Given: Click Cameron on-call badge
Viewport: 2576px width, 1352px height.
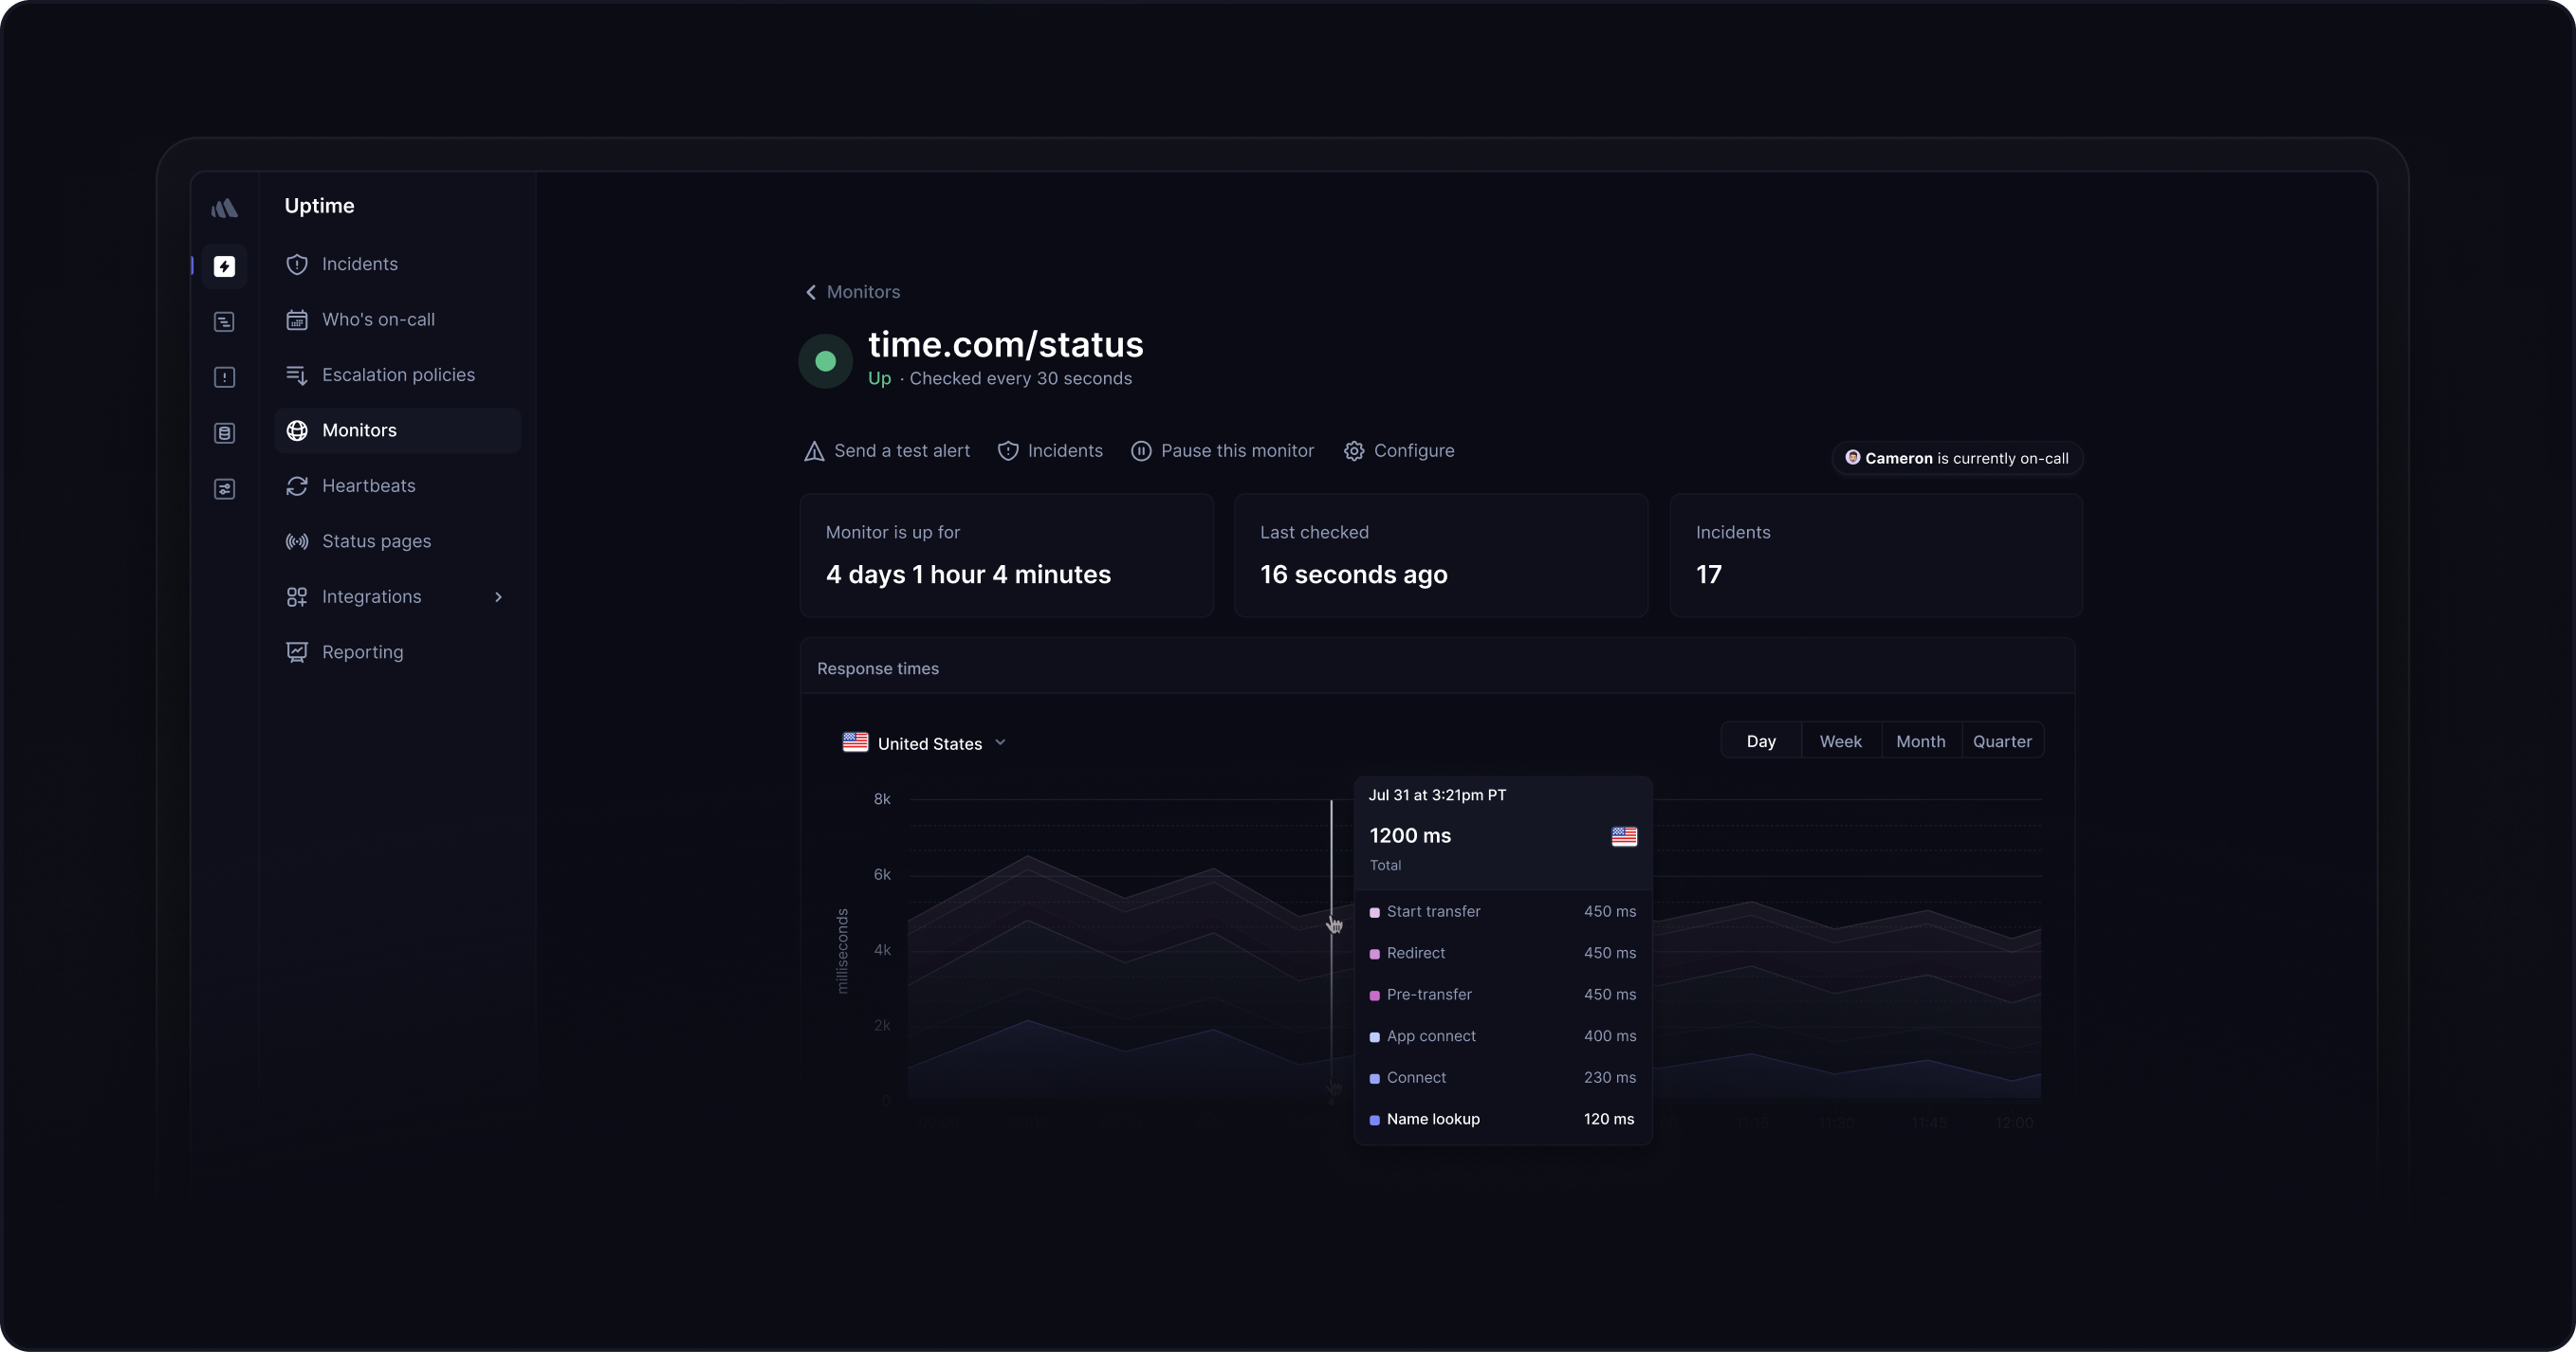Looking at the screenshot, I should coord(1956,458).
